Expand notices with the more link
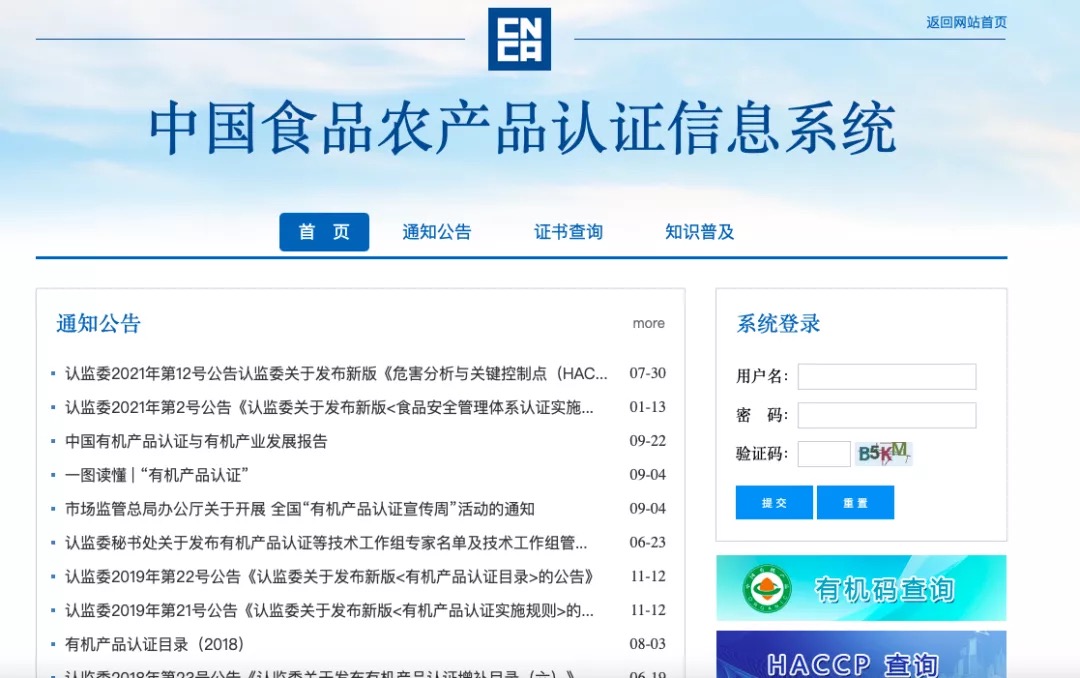Screen dimensions: 1080x678 pos(648,323)
